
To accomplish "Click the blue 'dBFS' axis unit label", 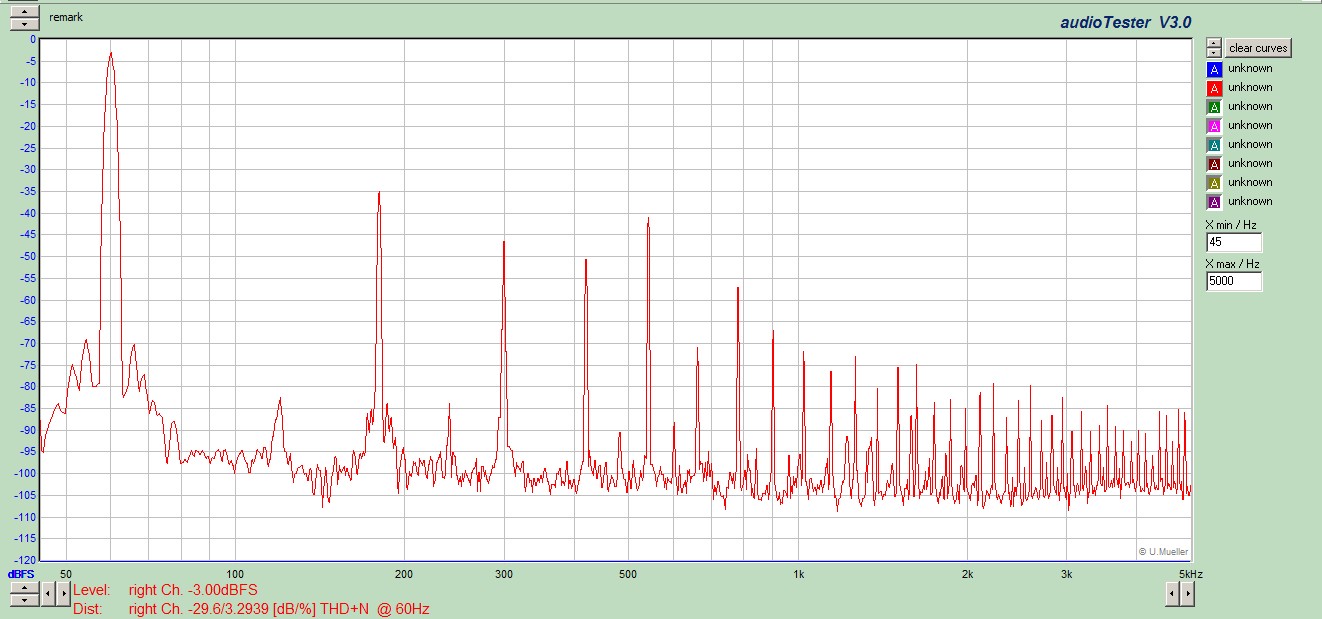I will [22, 574].
